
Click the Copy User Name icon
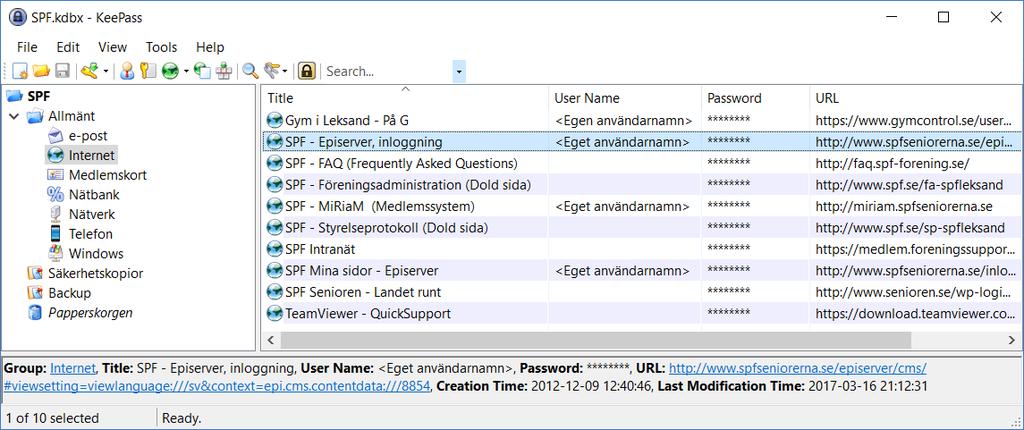pos(127,71)
